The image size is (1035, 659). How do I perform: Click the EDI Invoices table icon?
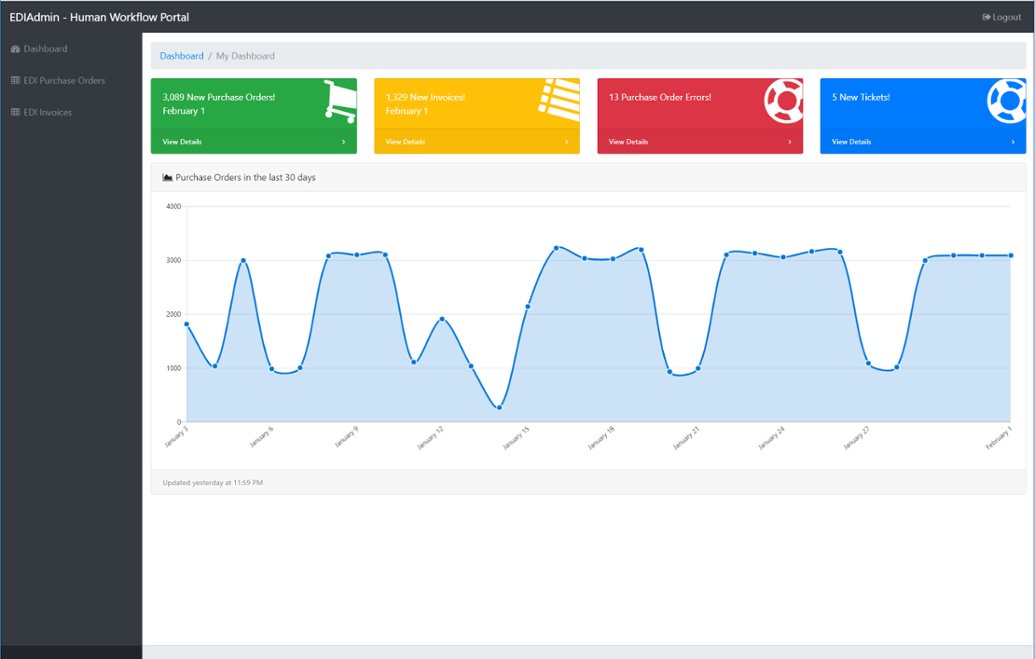[15, 112]
